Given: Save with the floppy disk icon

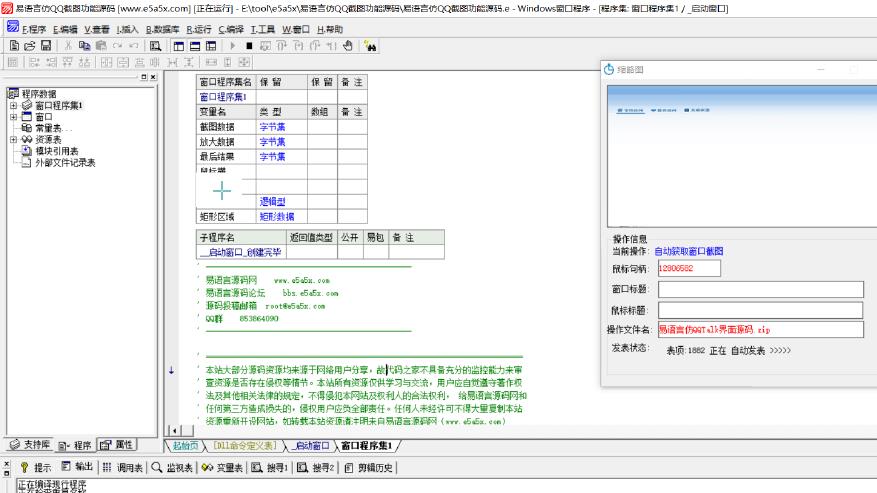Looking at the screenshot, I should tap(46, 45).
